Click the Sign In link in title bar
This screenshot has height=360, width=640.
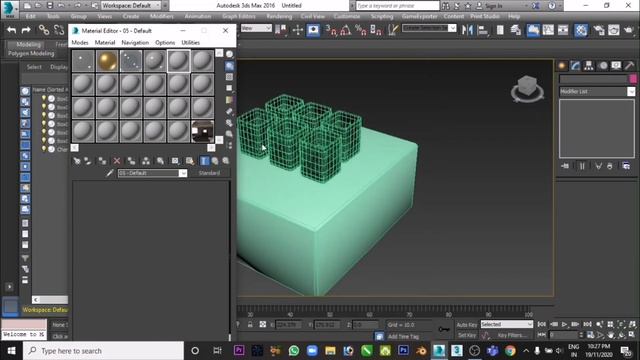pos(493,6)
